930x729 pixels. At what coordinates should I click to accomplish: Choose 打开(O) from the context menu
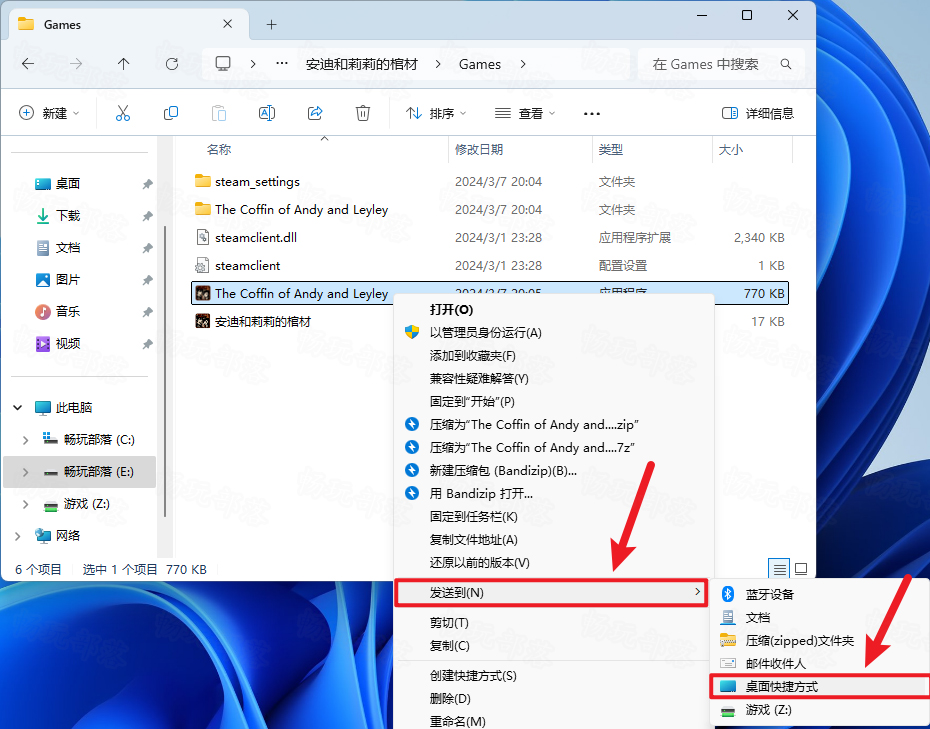tap(554, 310)
